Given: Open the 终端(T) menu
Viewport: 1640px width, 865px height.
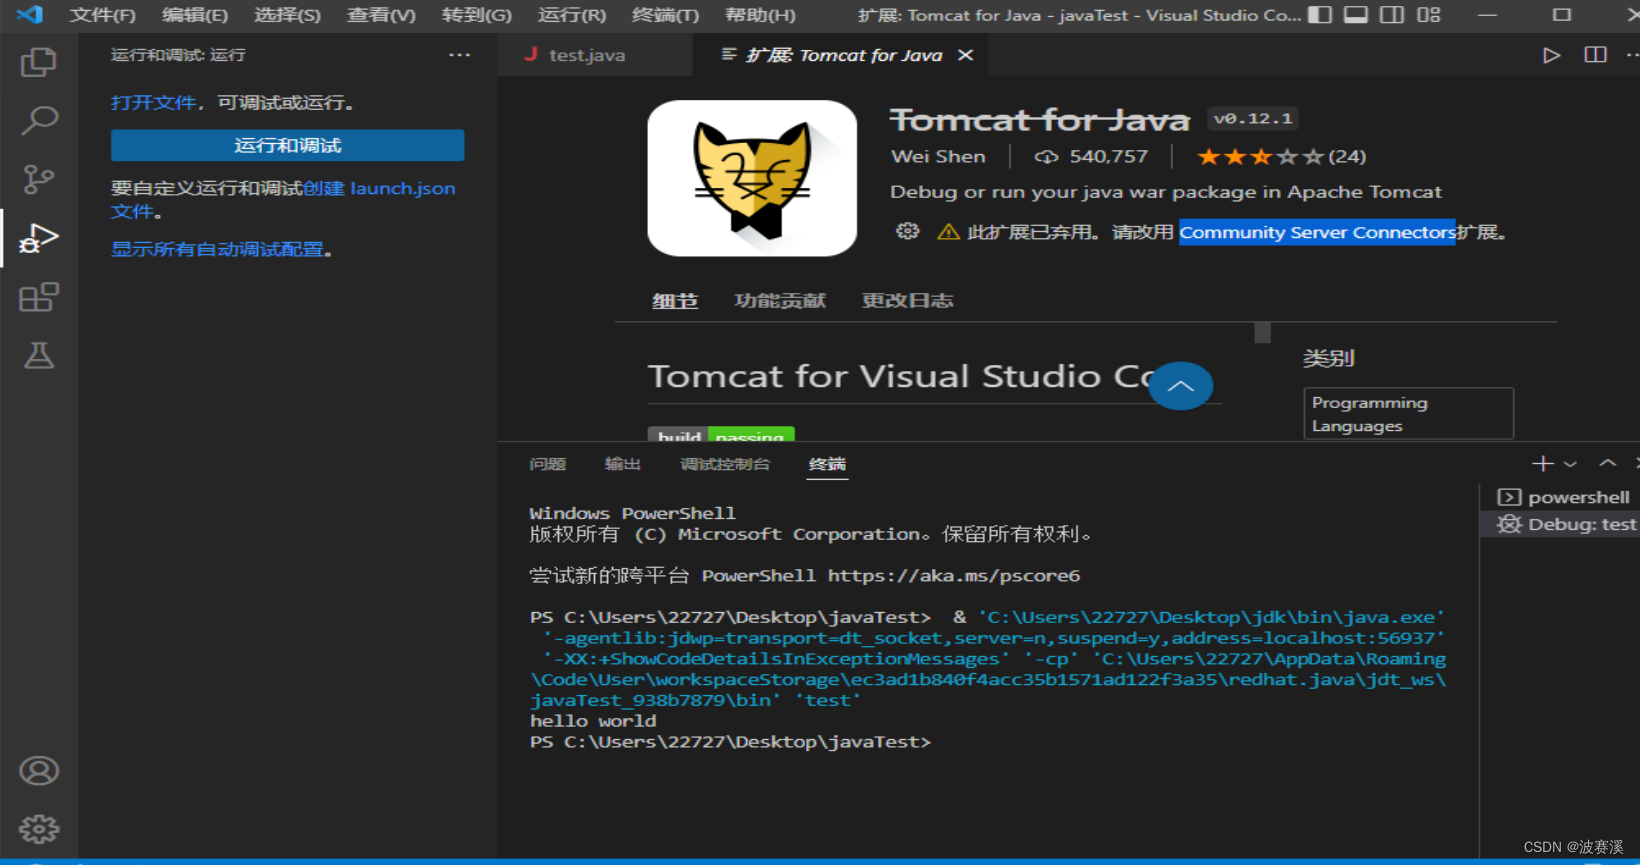Looking at the screenshot, I should [x=665, y=15].
